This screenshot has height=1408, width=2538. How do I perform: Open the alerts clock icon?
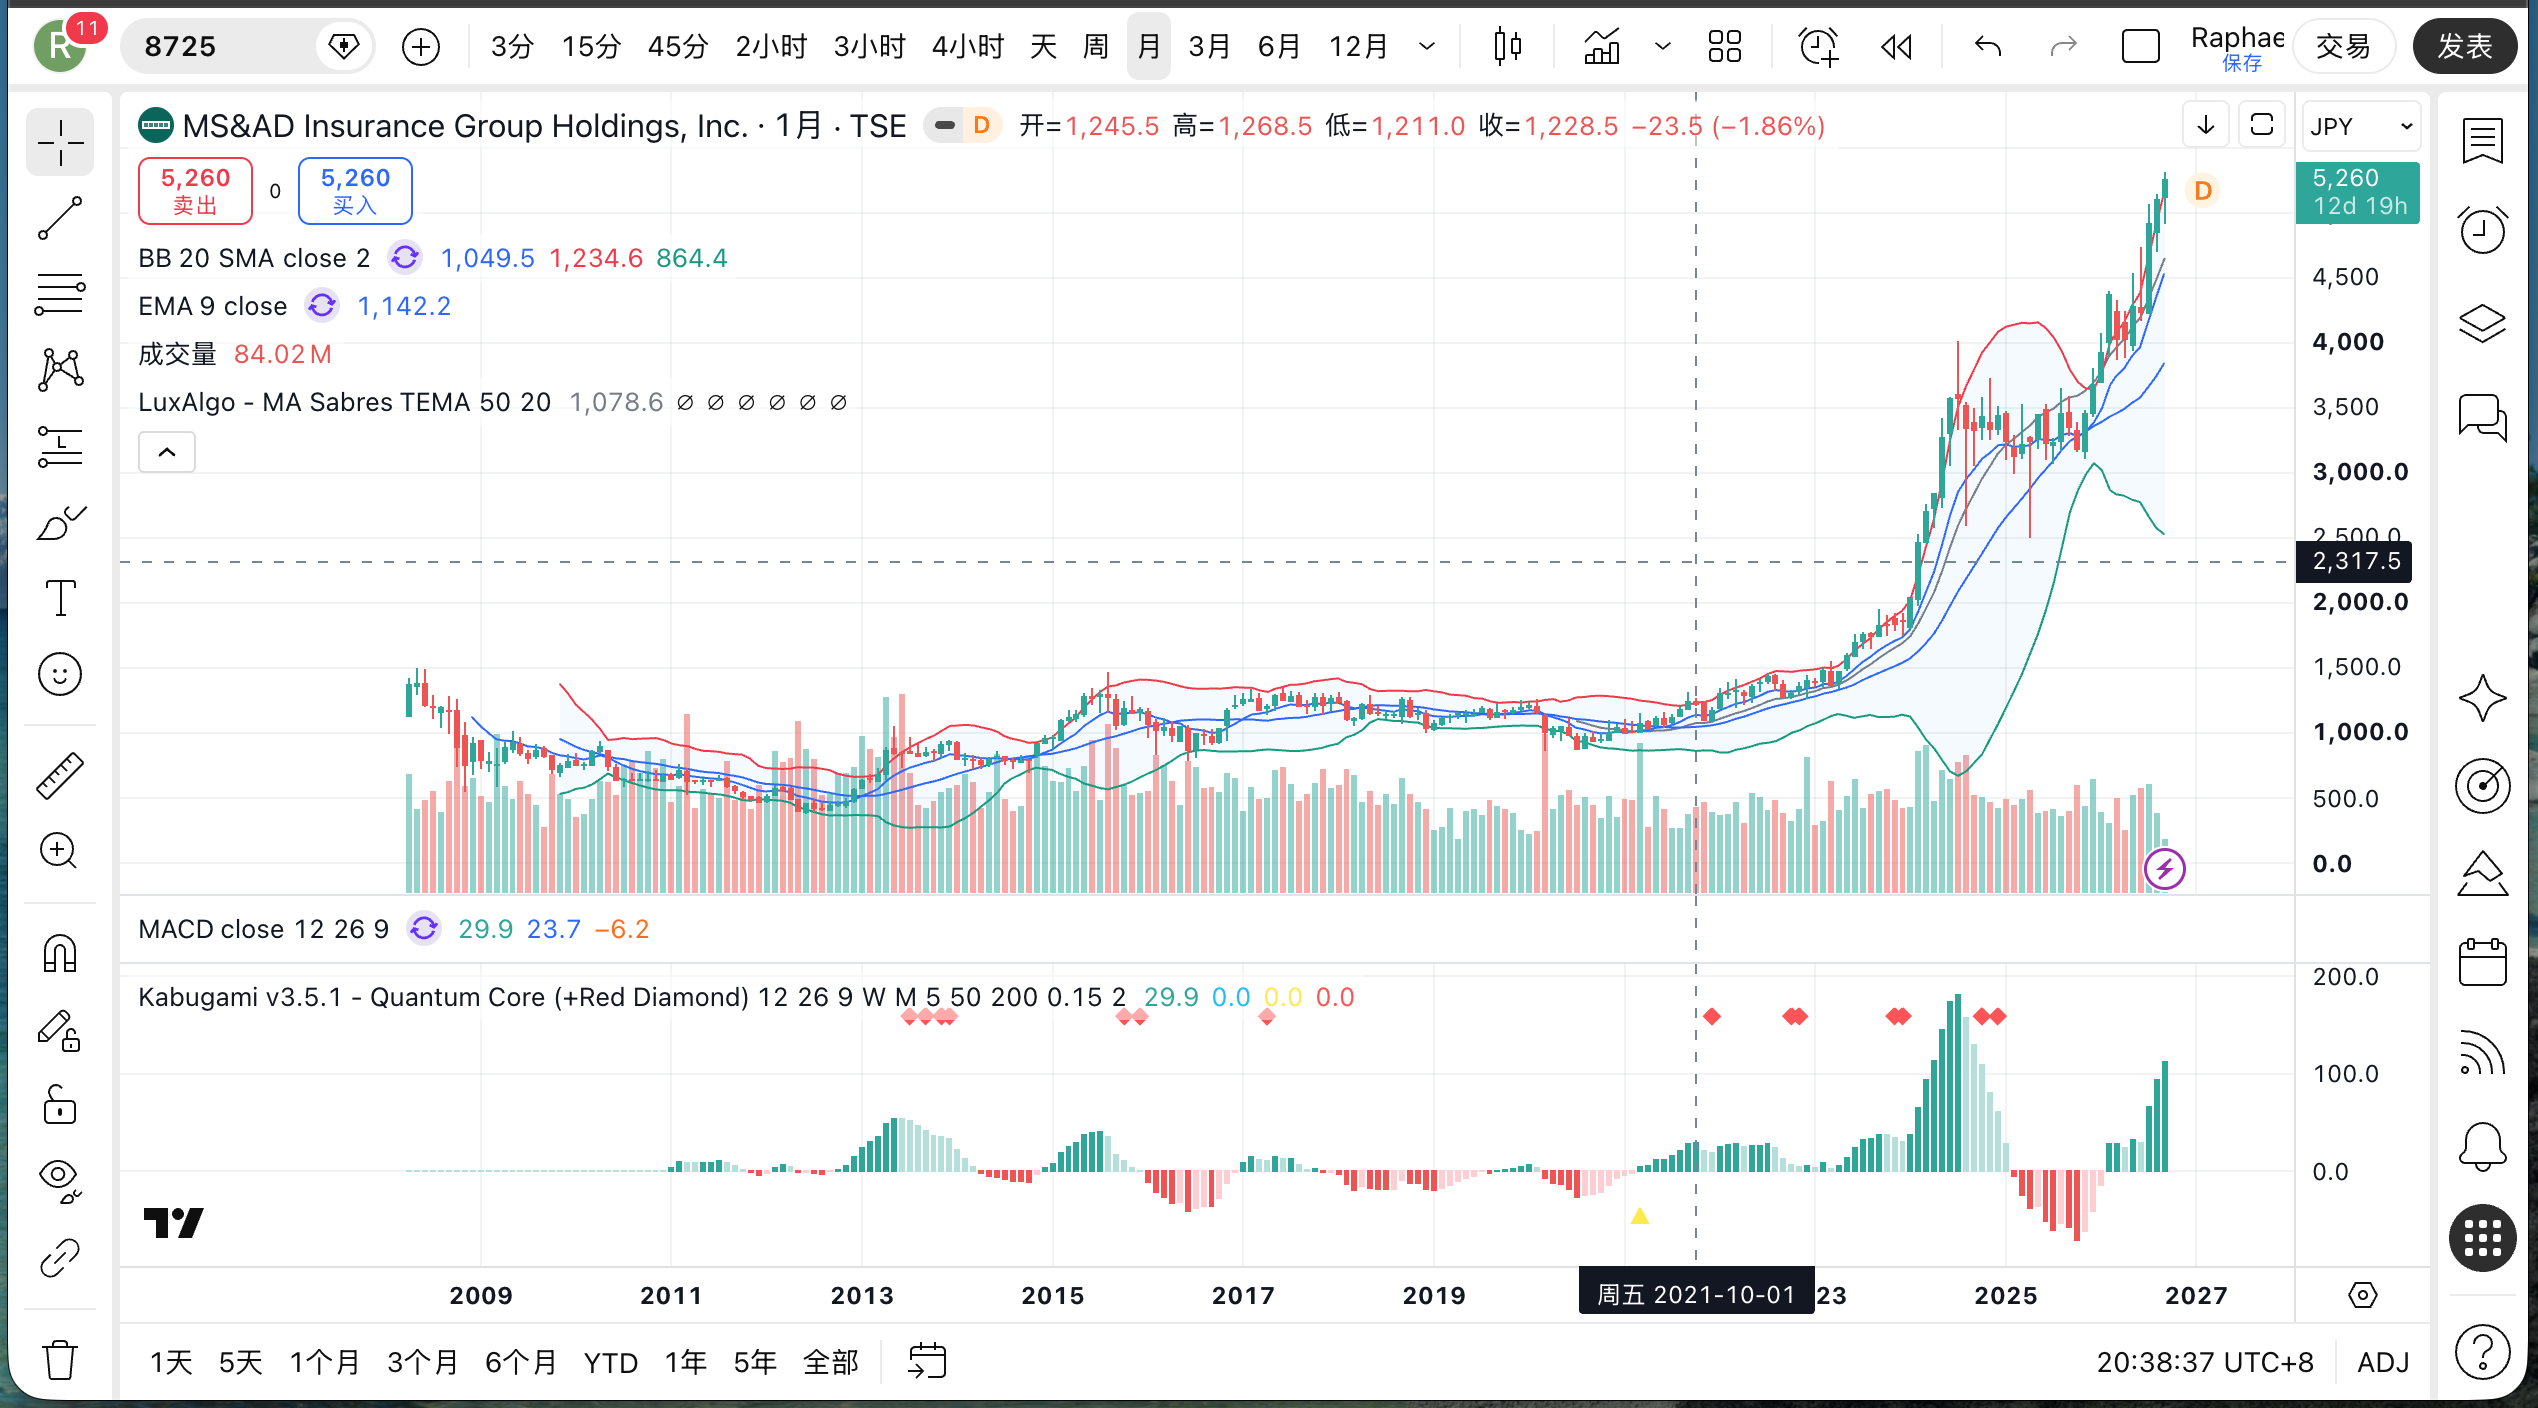coord(2482,230)
